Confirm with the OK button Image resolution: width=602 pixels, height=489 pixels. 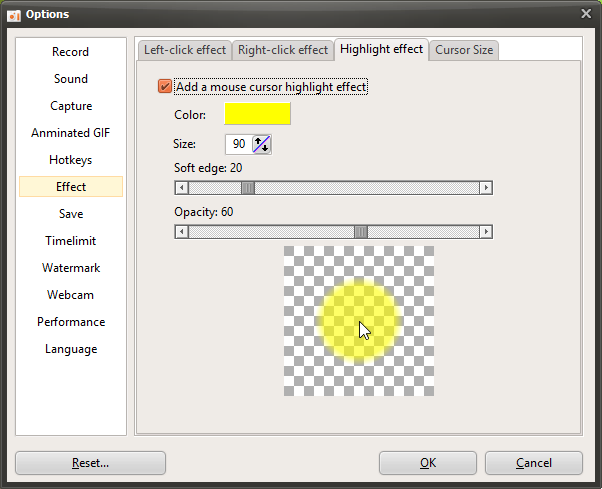click(x=428, y=463)
